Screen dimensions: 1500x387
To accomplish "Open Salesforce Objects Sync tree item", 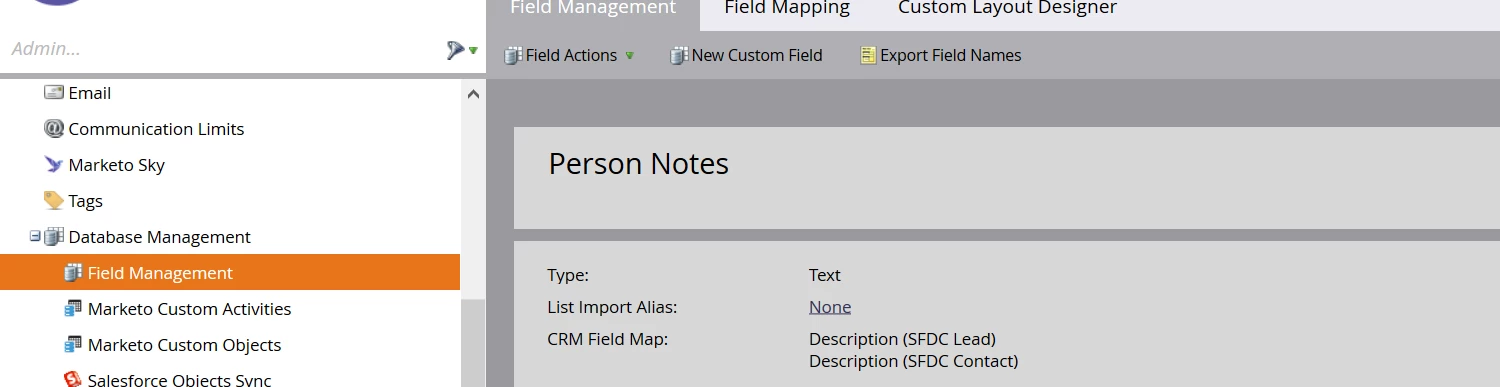I will click(180, 380).
